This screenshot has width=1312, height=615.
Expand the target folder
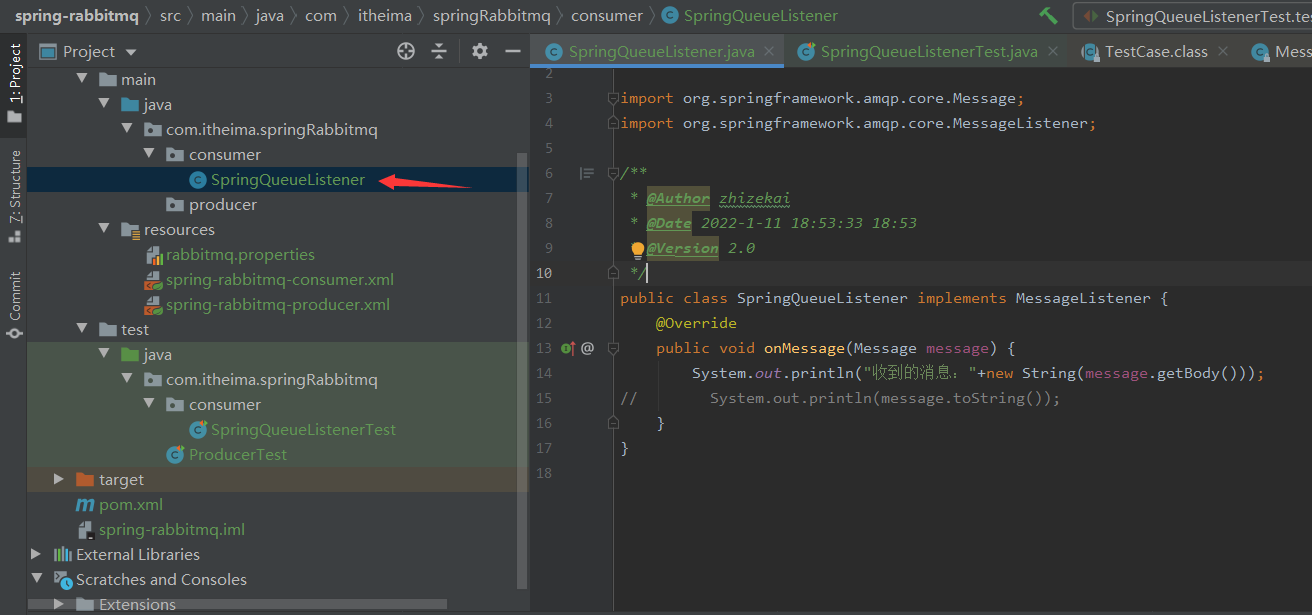[59, 479]
